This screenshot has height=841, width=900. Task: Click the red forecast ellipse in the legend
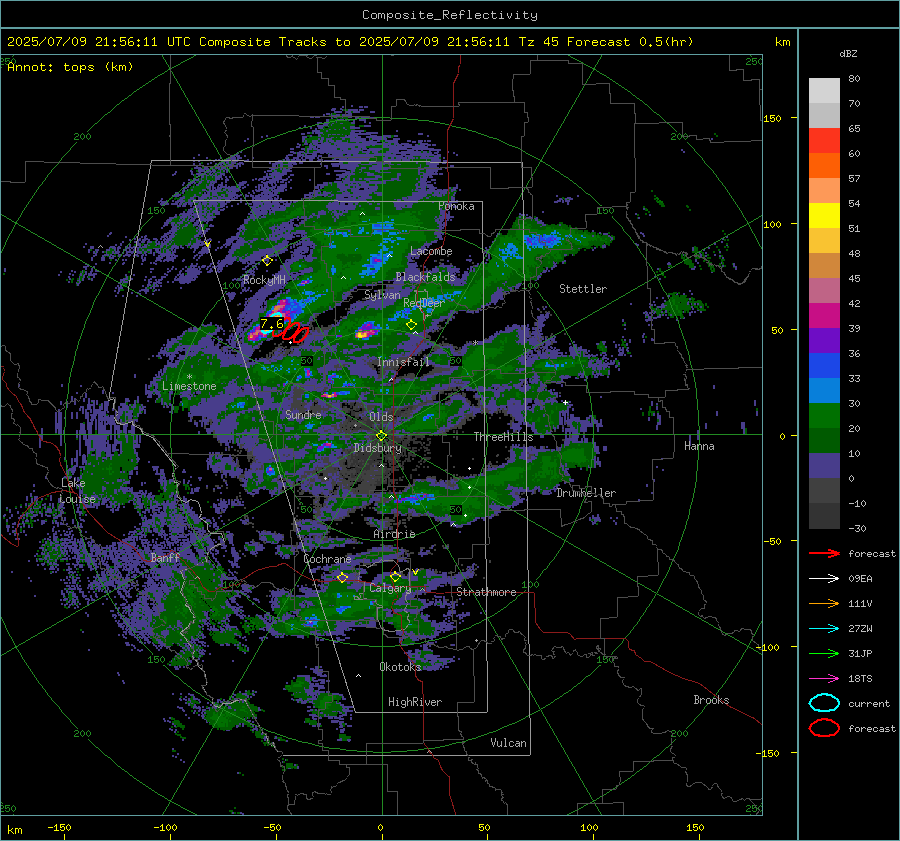(x=824, y=728)
